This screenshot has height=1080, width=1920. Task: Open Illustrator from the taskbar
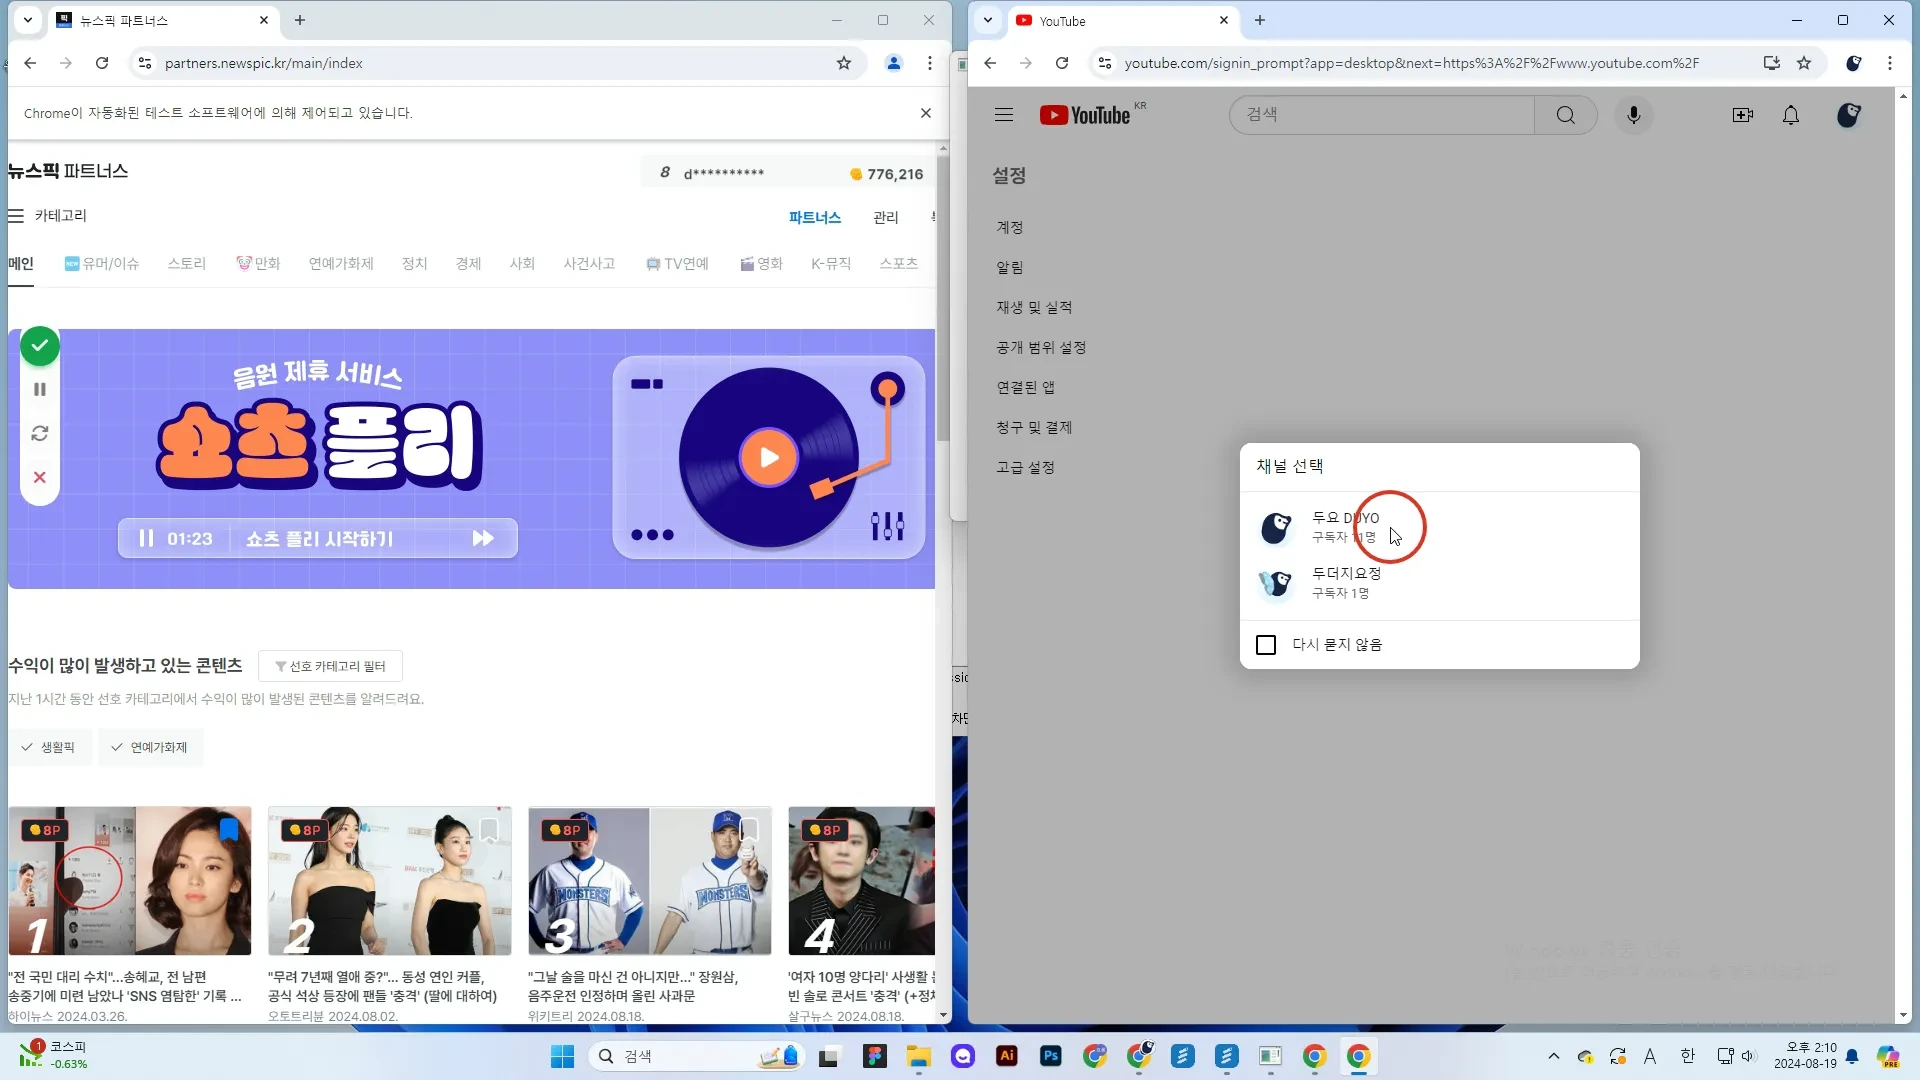click(x=1007, y=1056)
